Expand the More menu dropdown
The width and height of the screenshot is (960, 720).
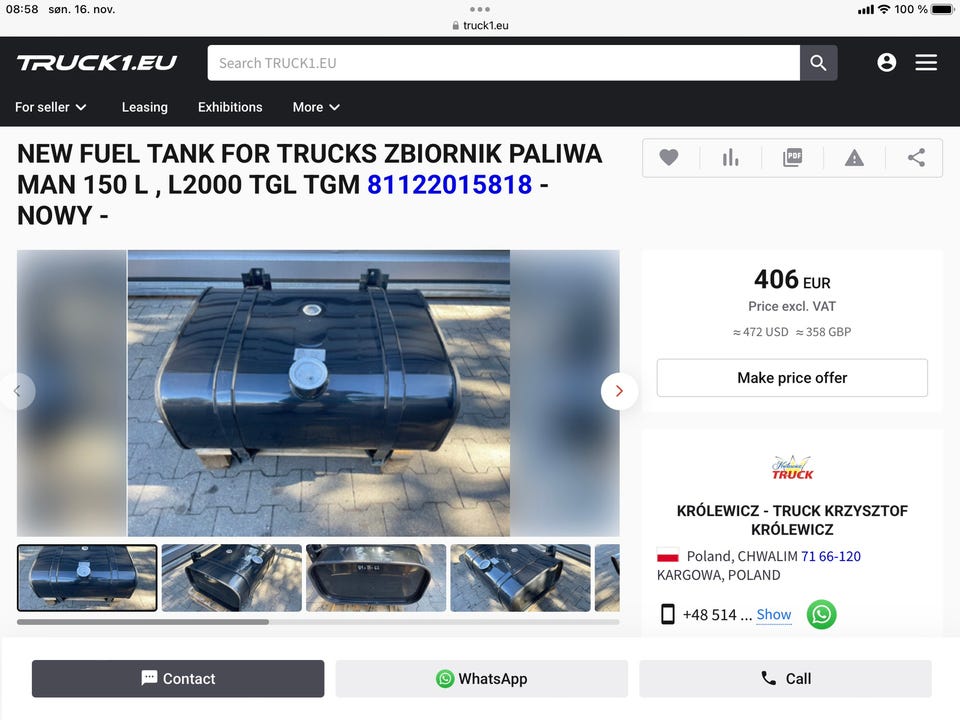click(x=316, y=107)
